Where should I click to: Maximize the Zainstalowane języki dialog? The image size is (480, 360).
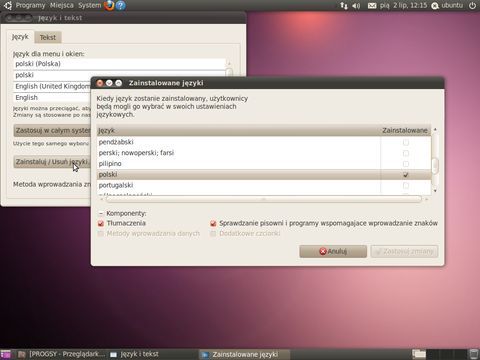pos(118,83)
